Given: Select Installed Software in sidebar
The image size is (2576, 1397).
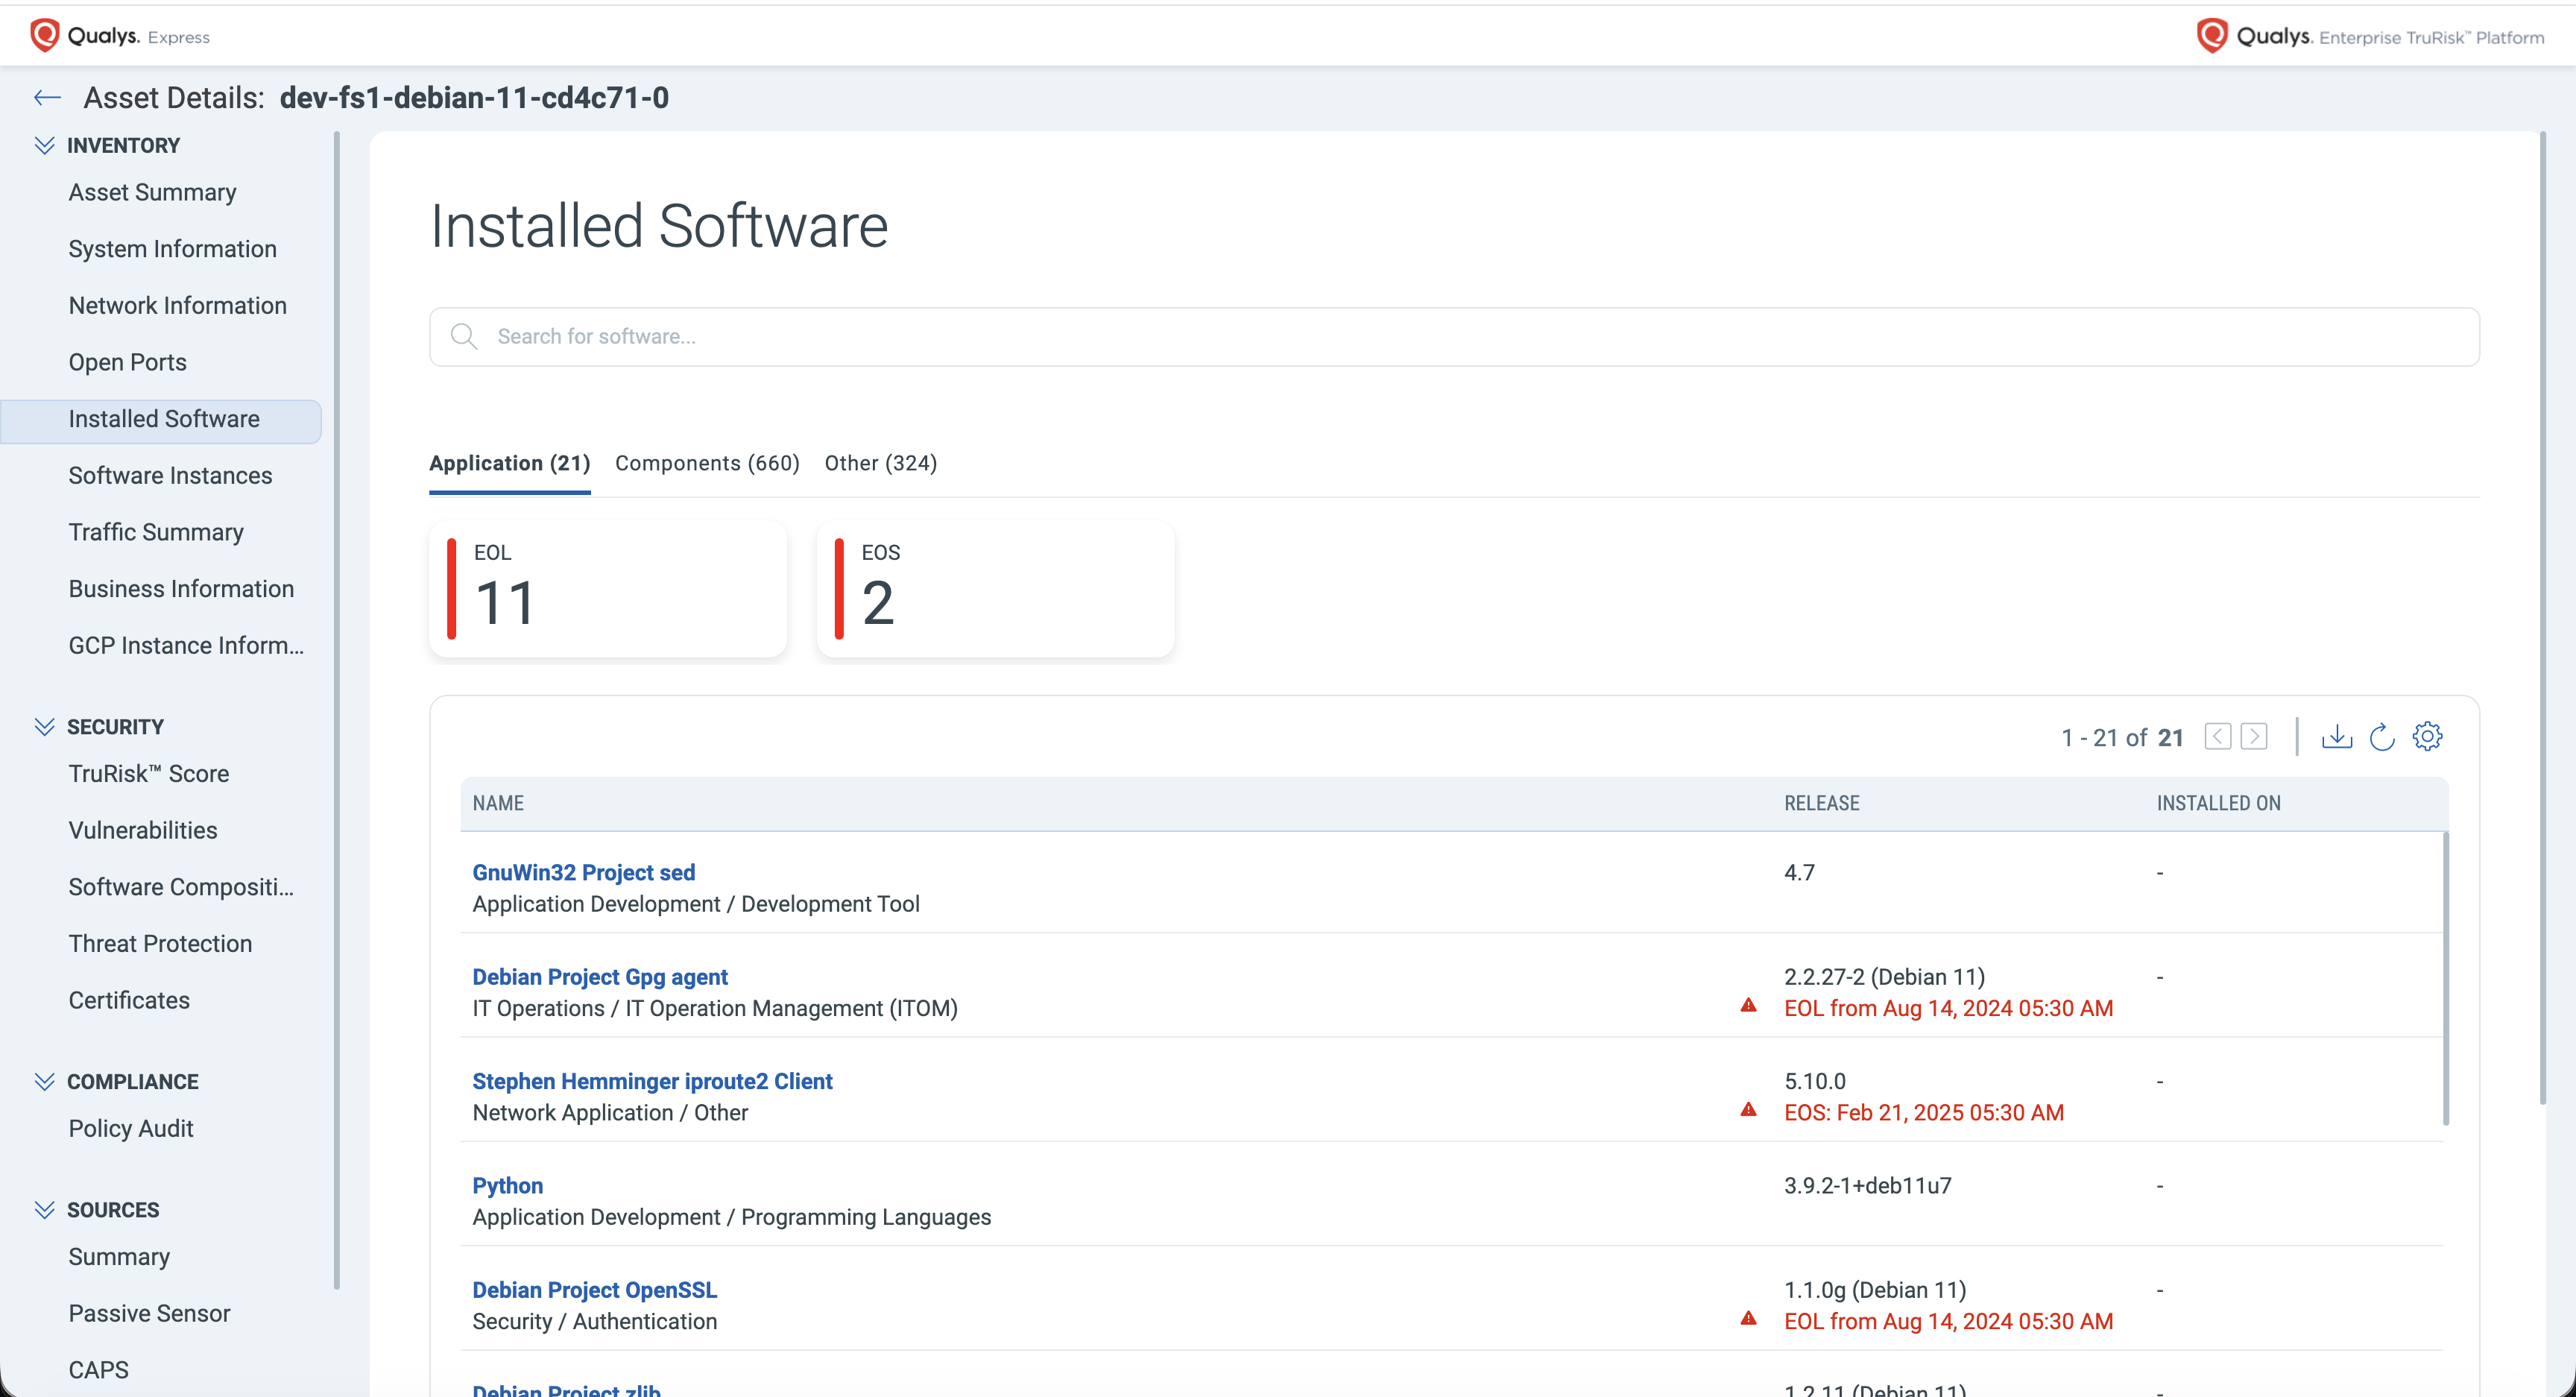Looking at the screenshot, I should pyautogui.click(x=161, y=420).
